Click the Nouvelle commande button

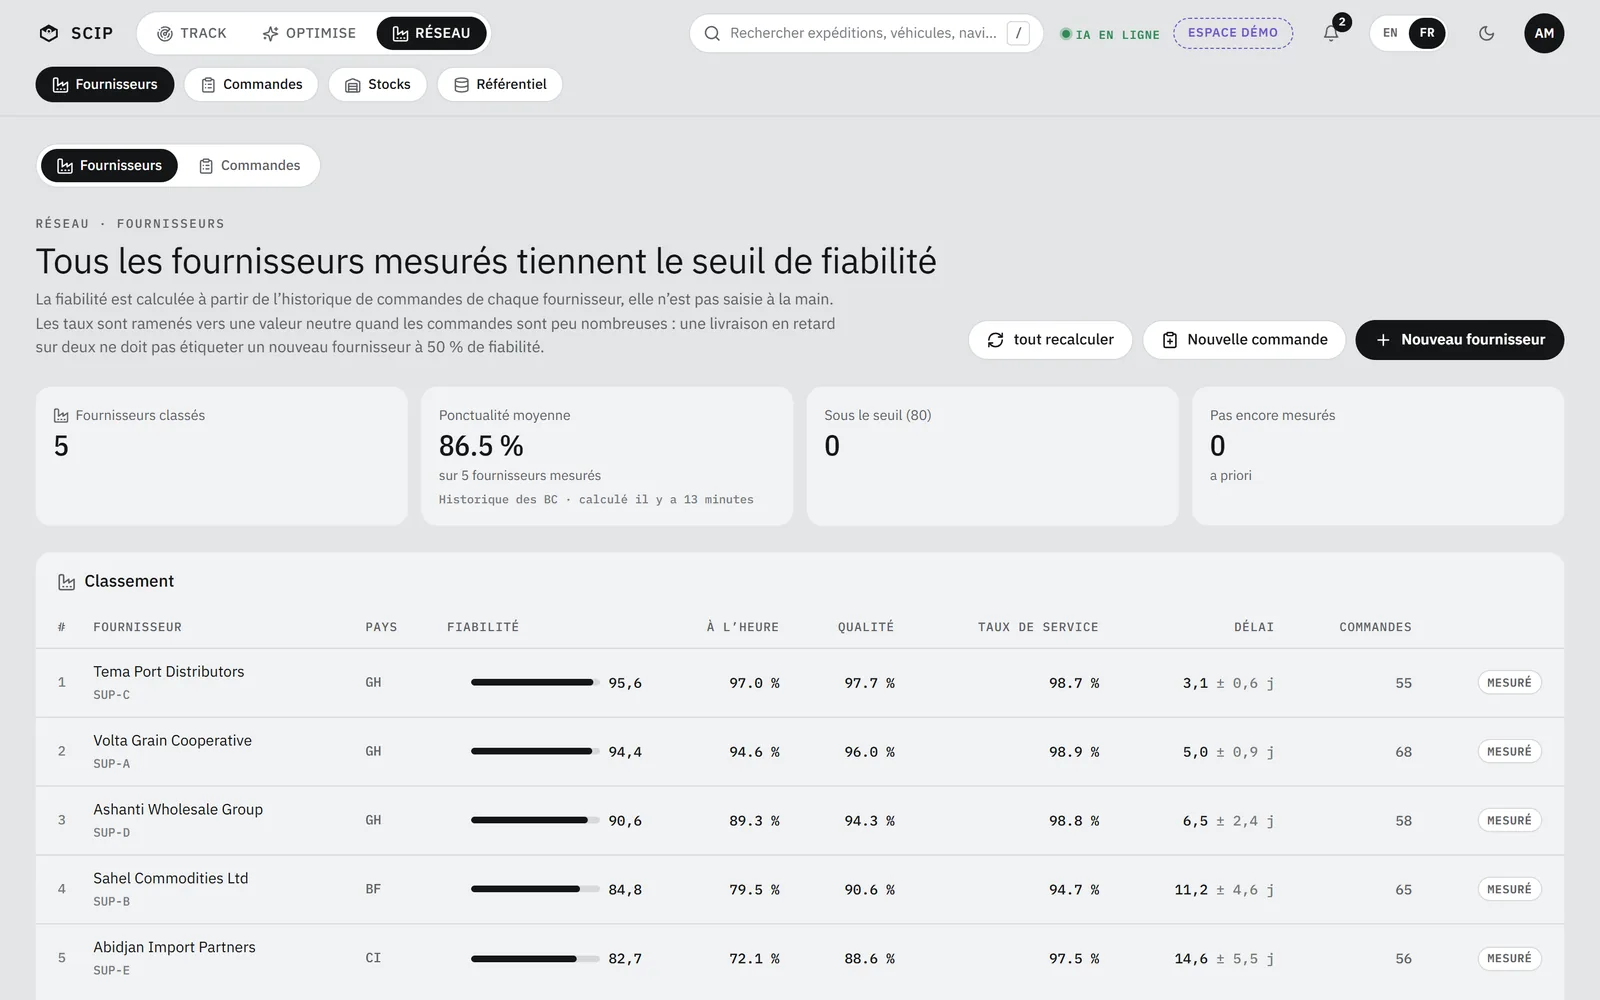pyautogui.click(x=1244, y=340)
